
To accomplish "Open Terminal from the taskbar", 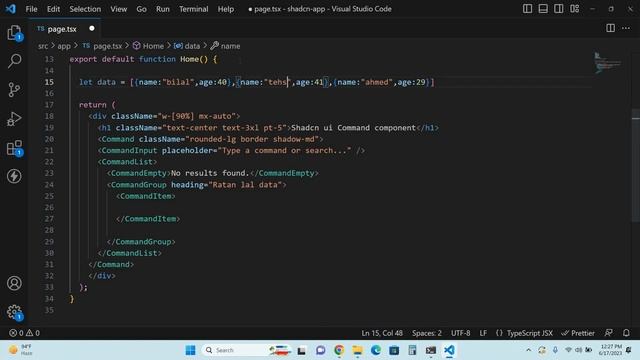I will click(431, 350).
